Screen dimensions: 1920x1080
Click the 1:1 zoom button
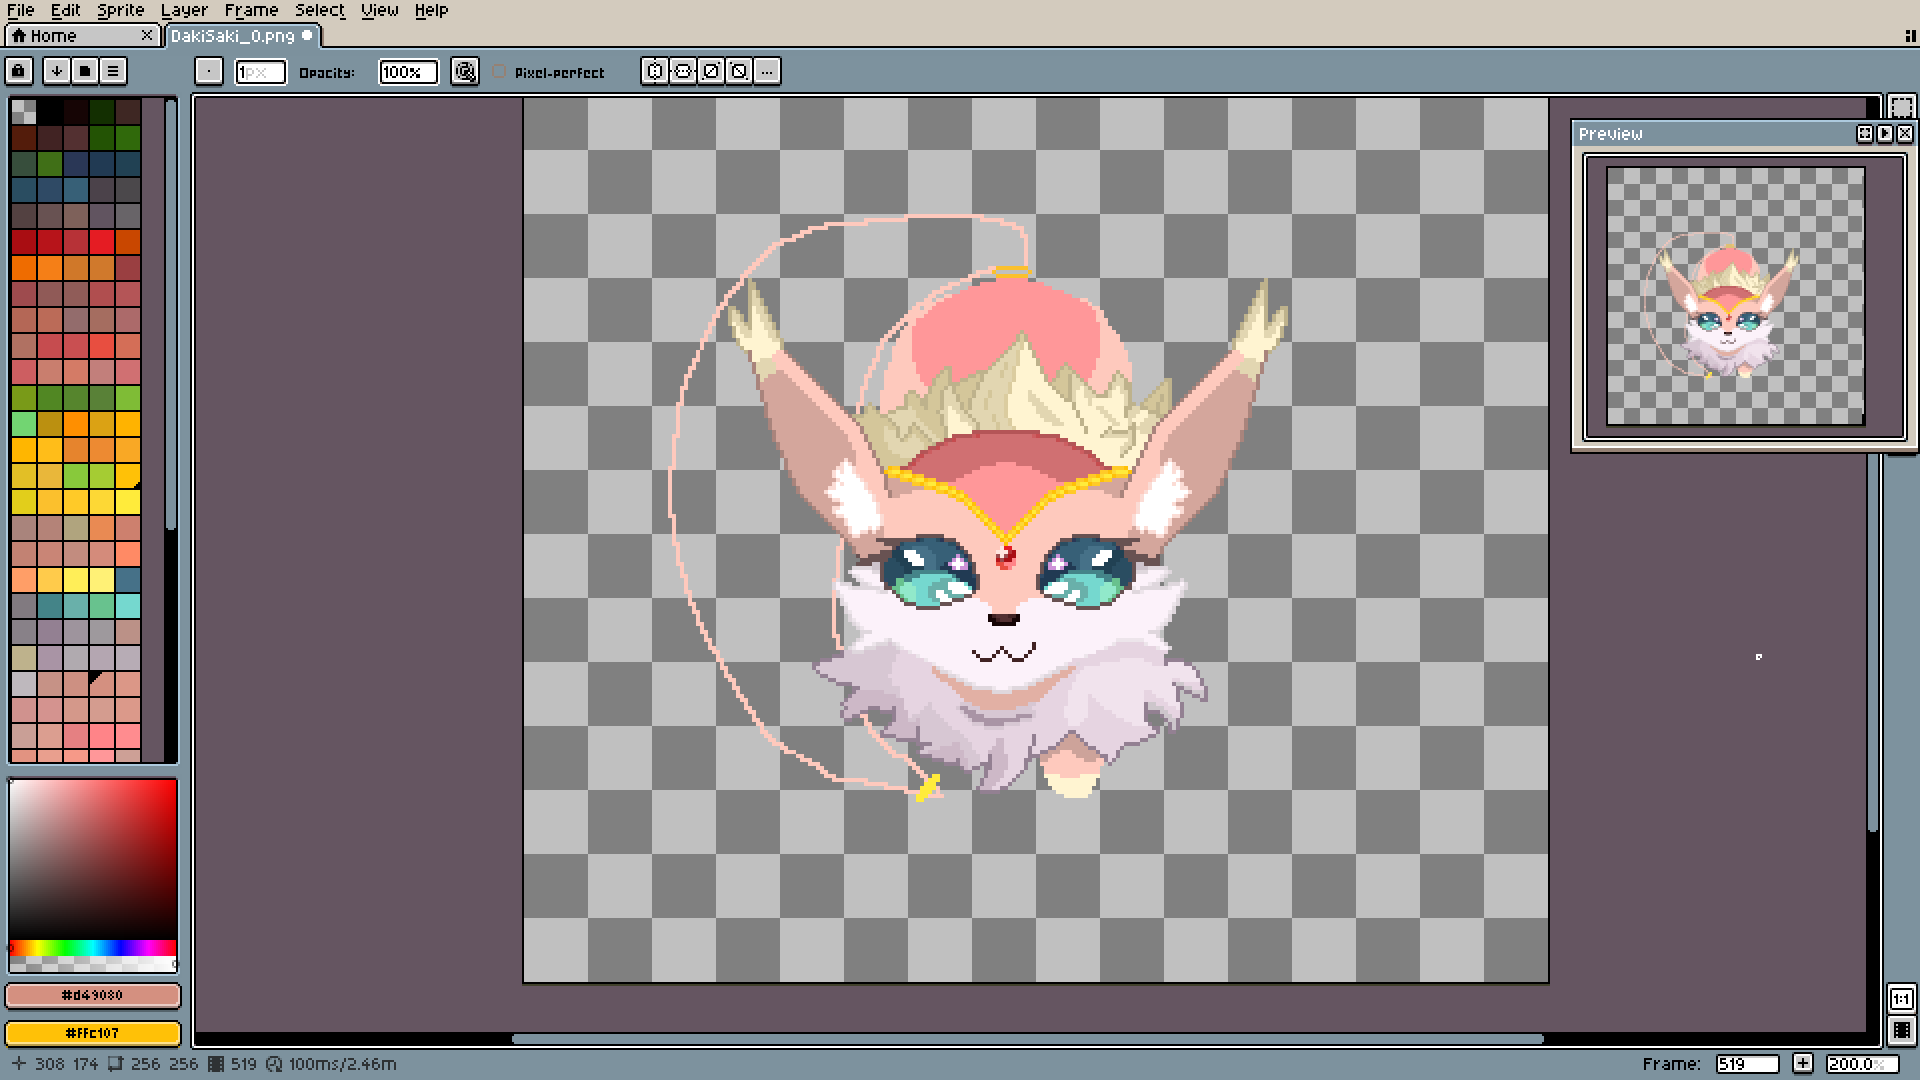1901,999
